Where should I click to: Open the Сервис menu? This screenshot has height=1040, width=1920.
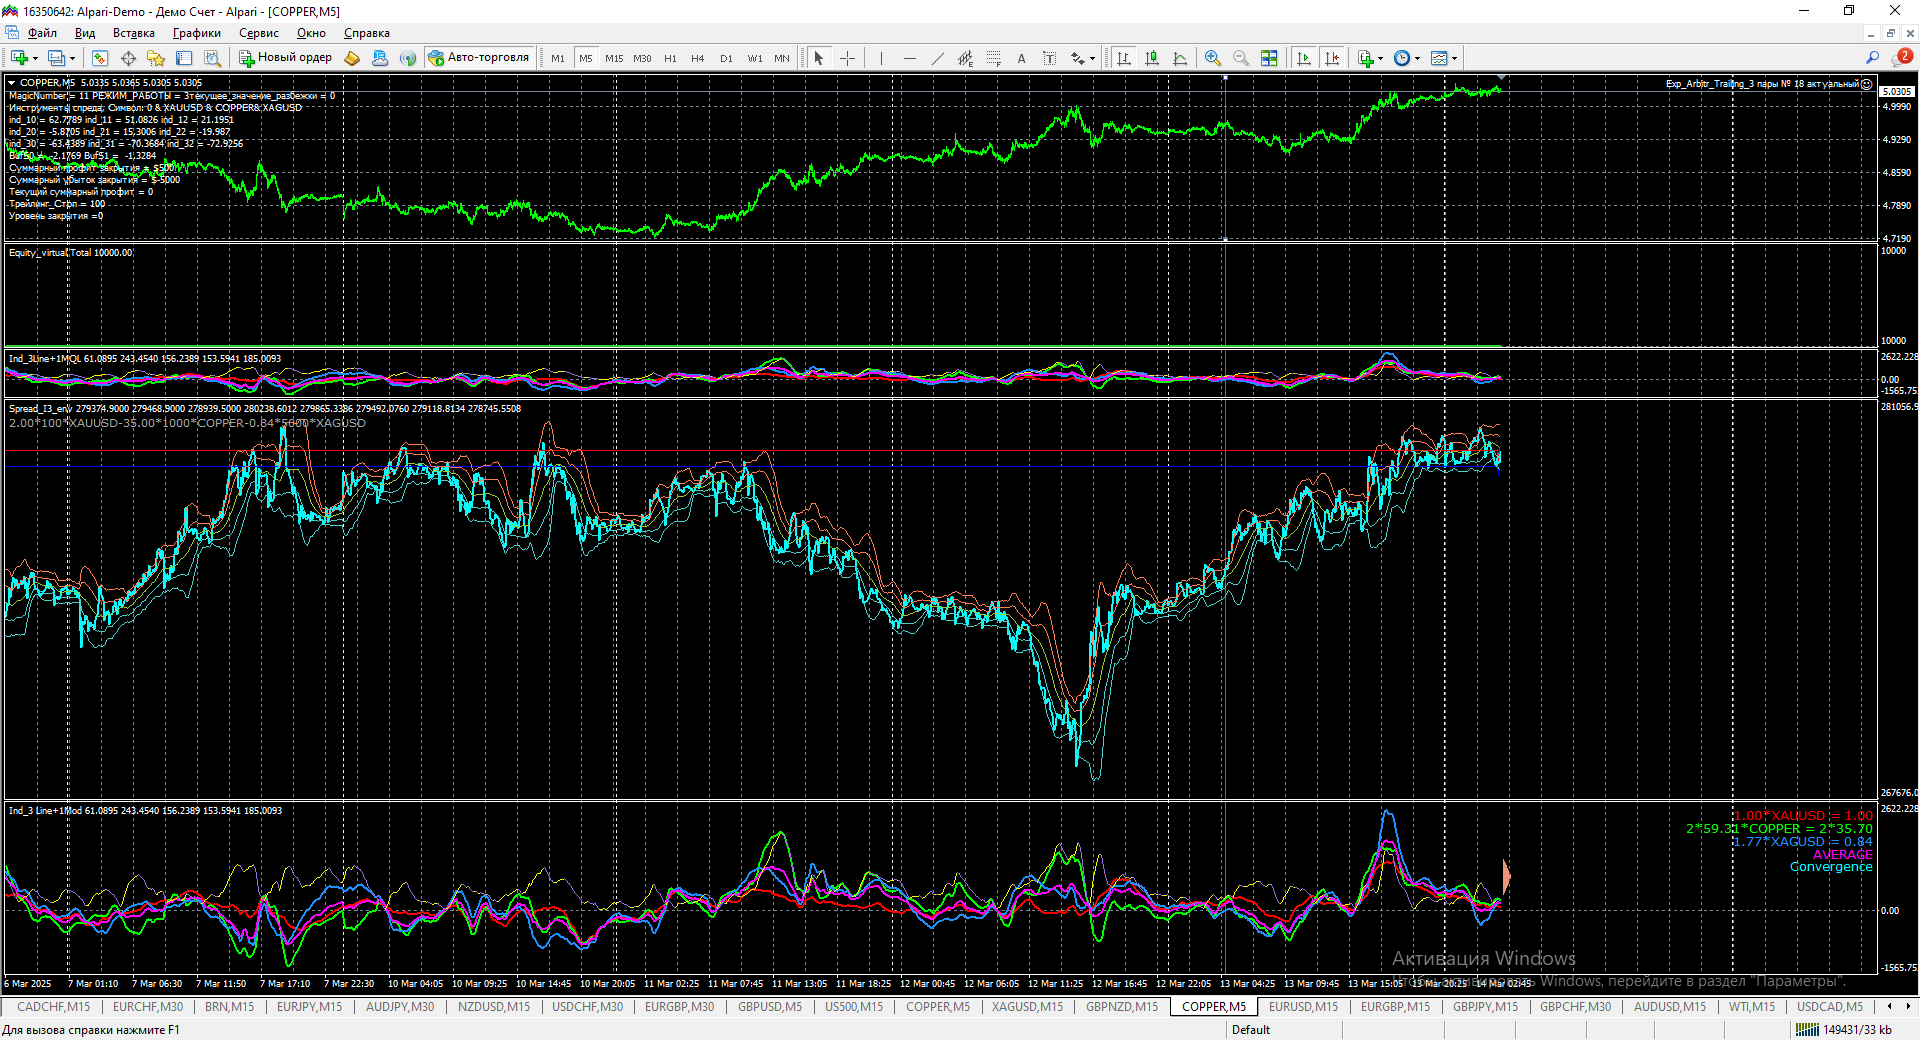click(259, 33)
